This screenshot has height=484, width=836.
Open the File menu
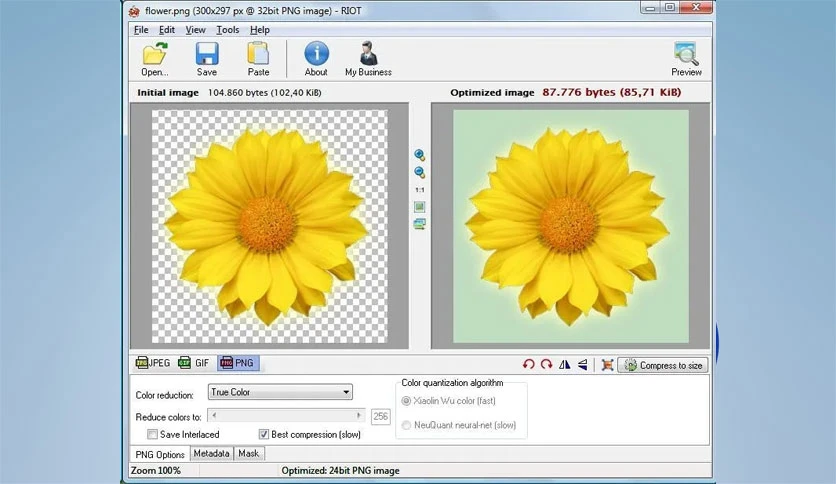pos(141,30)
